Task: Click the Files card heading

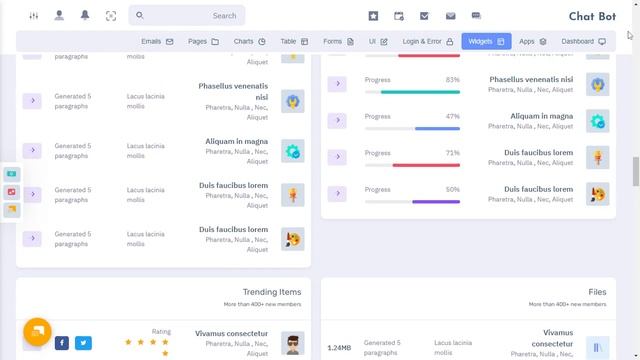Action: click(597, 292)
